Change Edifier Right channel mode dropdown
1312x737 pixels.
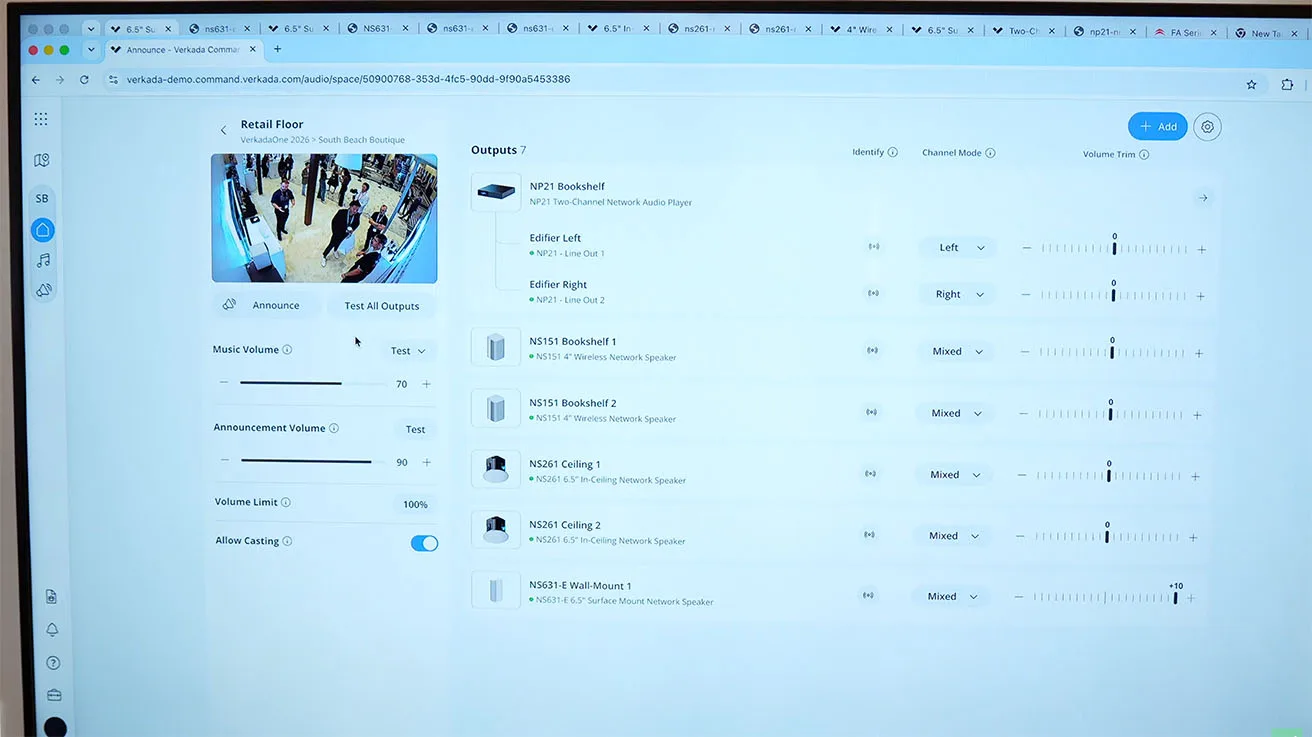click(x=957, y=294)
